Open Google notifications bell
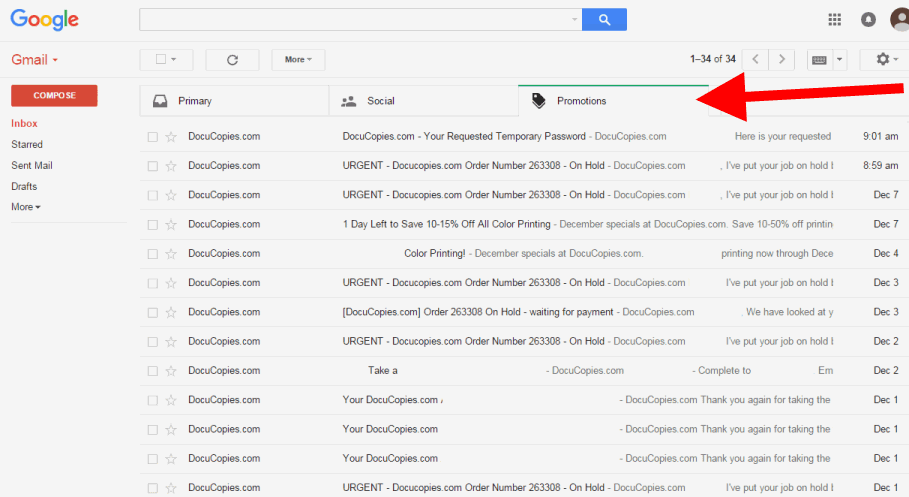 [868, 19]
